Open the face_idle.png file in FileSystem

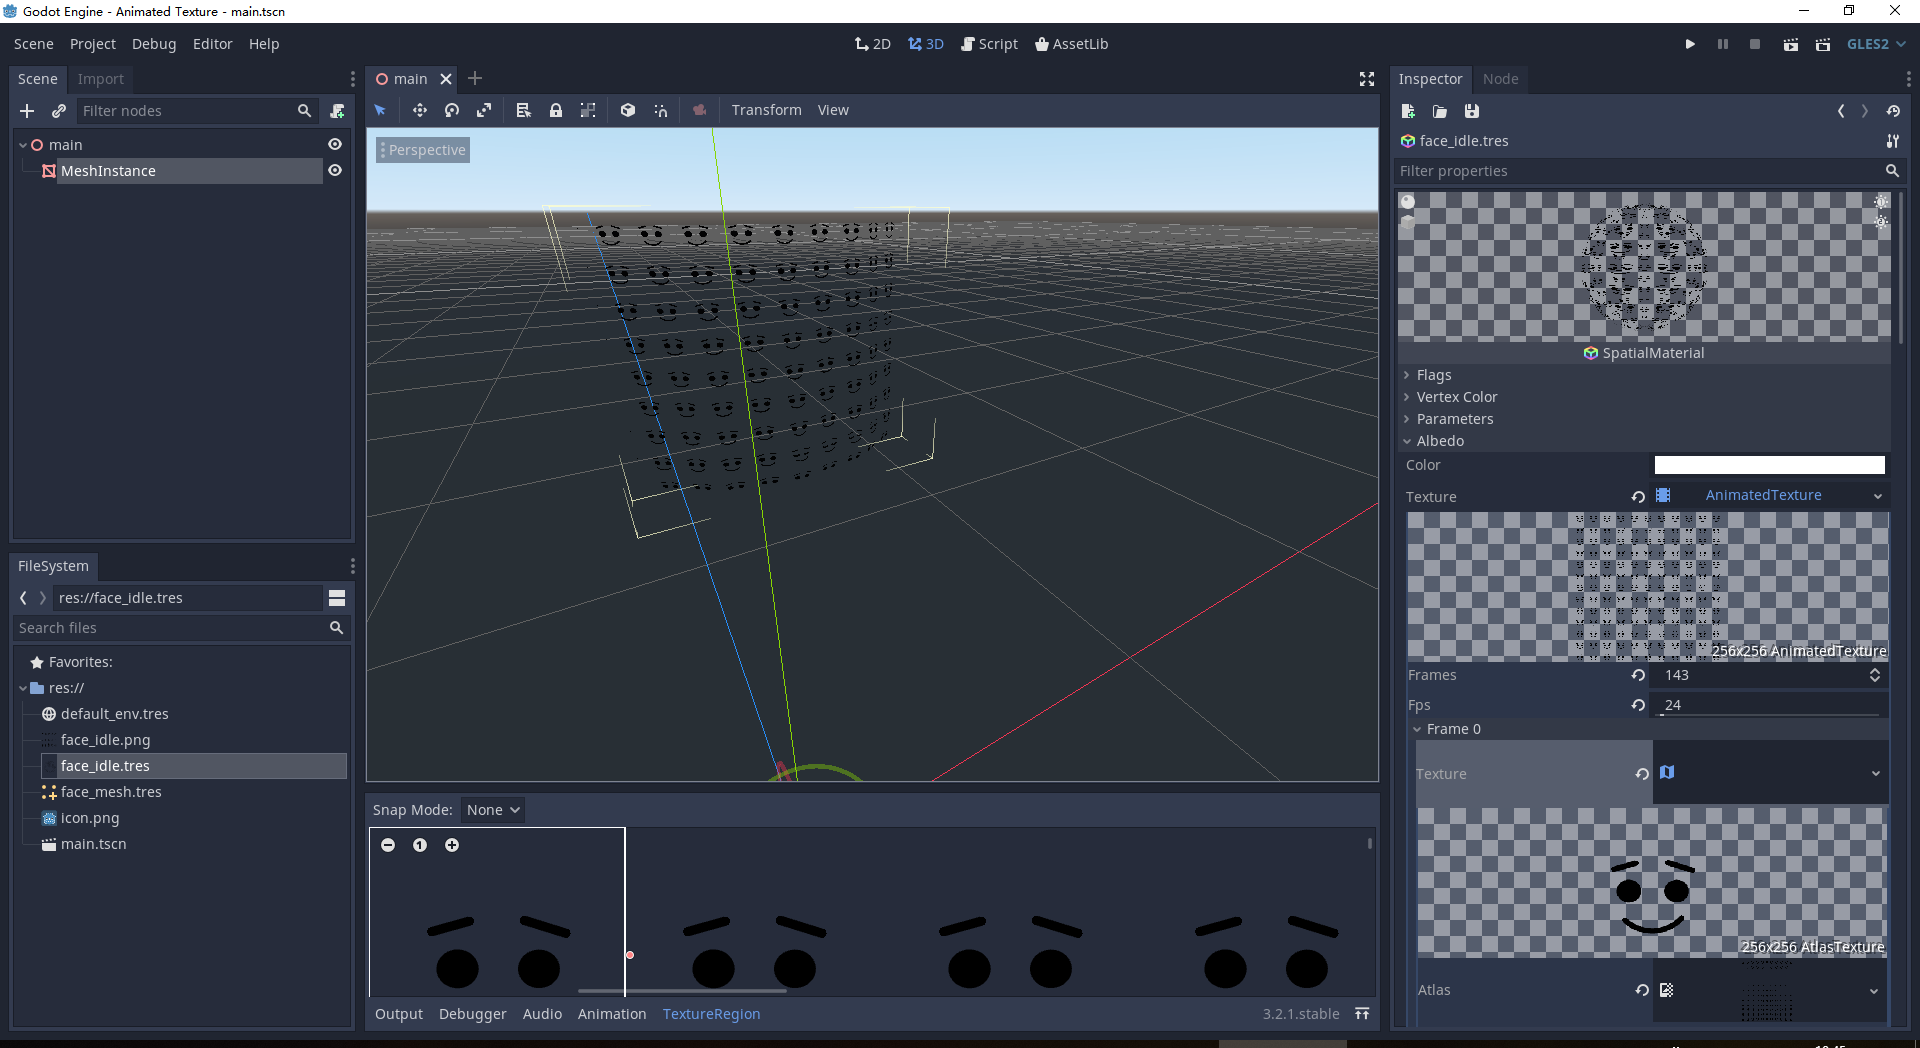pos(104,740)
